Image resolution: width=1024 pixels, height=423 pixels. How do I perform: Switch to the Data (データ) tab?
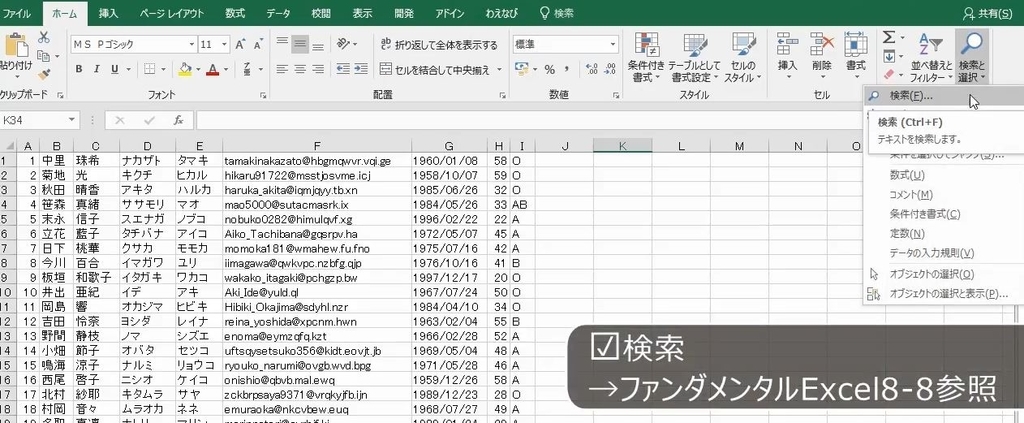(x=278, y=13)
